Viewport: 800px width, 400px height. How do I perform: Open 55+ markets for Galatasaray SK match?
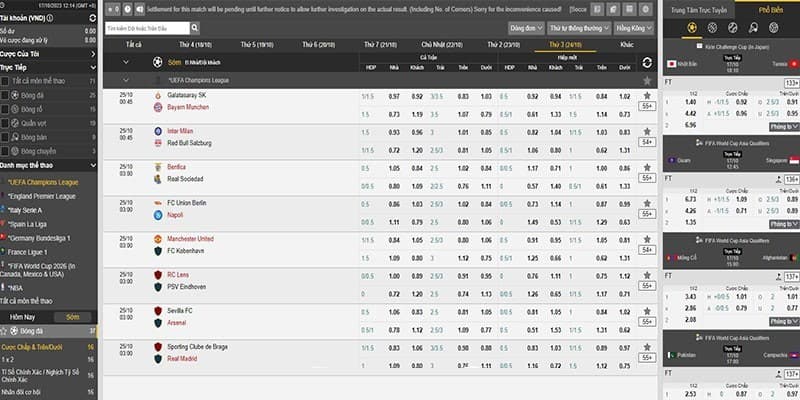click(647, 106)
